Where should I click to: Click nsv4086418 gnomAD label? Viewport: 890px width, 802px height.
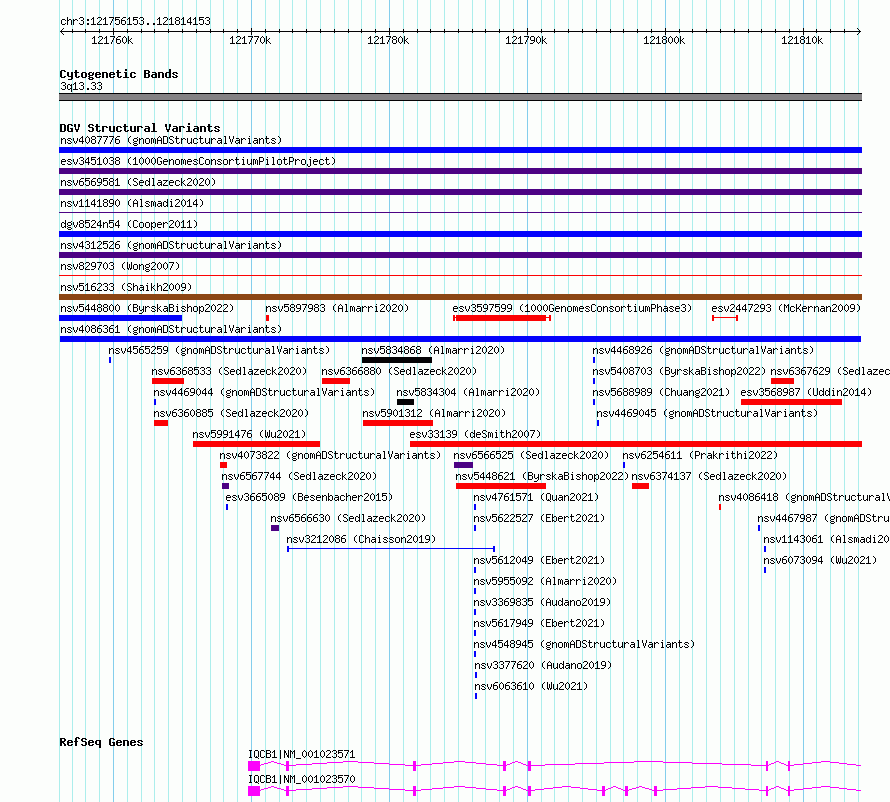[x=804, y=497]
